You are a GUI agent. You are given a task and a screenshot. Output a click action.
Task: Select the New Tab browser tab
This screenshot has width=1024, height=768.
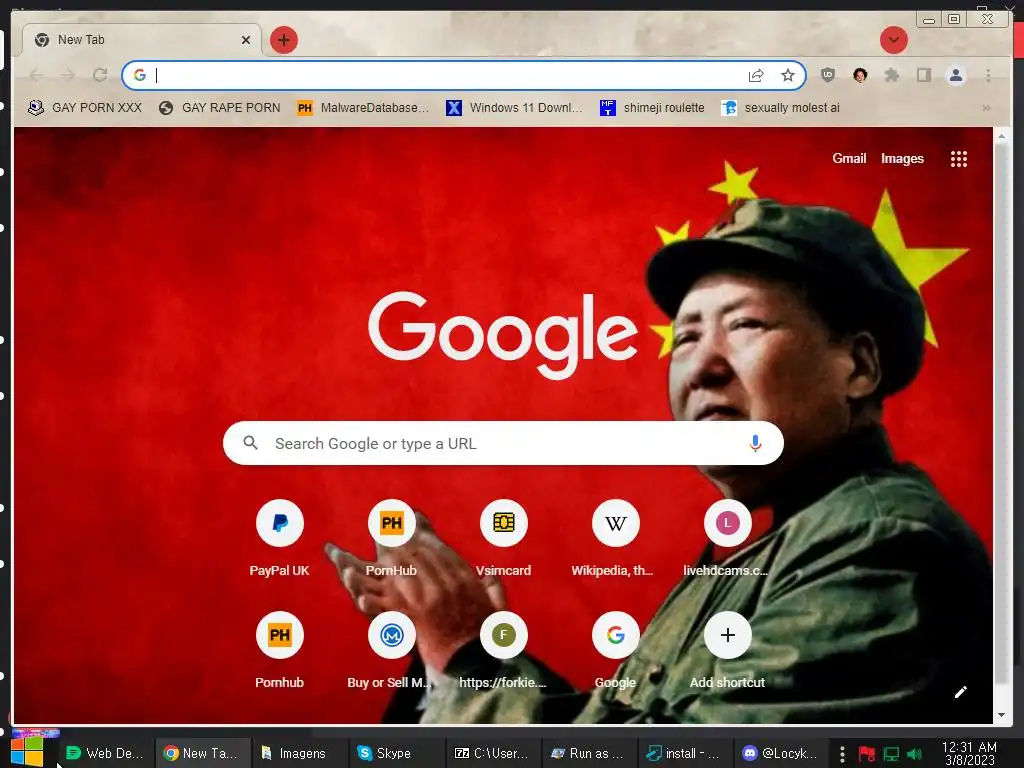[142, 40]
